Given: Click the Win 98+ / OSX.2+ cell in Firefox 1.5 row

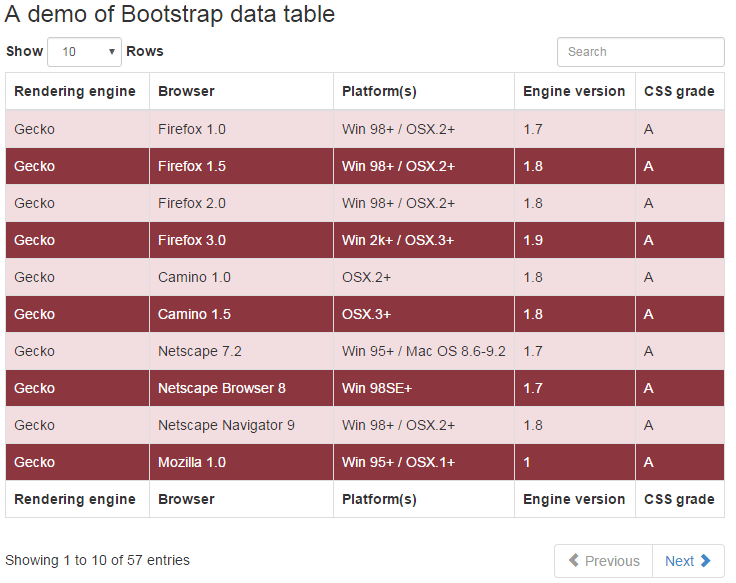Looking at the screenshot, I should 424,166.
